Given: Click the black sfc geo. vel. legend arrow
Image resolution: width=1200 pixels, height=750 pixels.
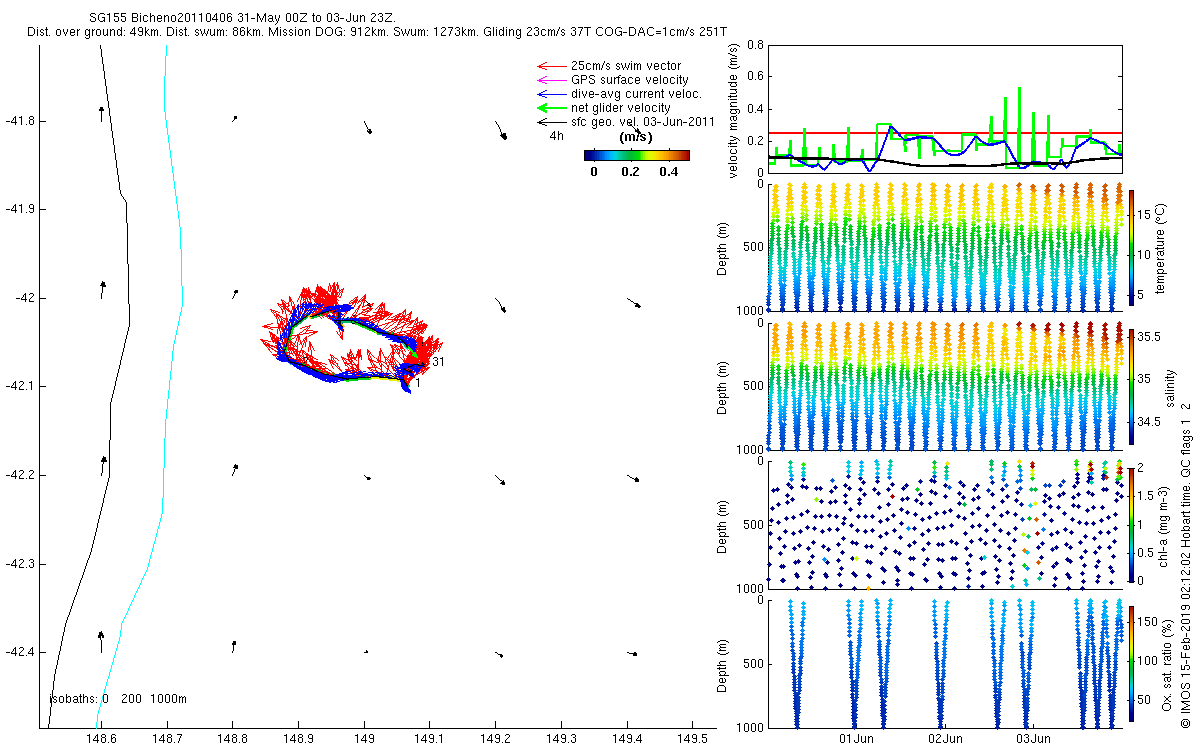Looking at the screenshot, I should pyautogui.click(x=551, y=122).
